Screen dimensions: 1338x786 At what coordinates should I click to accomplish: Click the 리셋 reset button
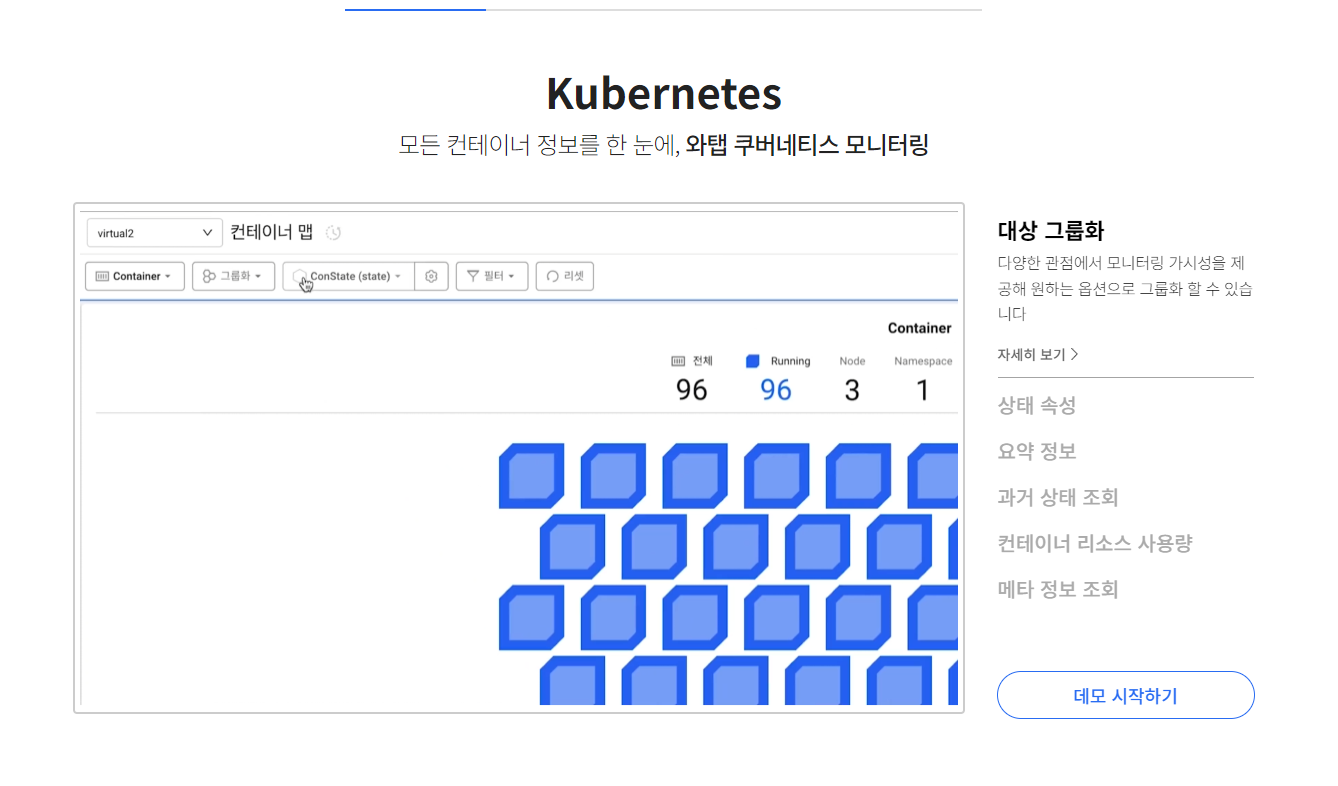565,276
